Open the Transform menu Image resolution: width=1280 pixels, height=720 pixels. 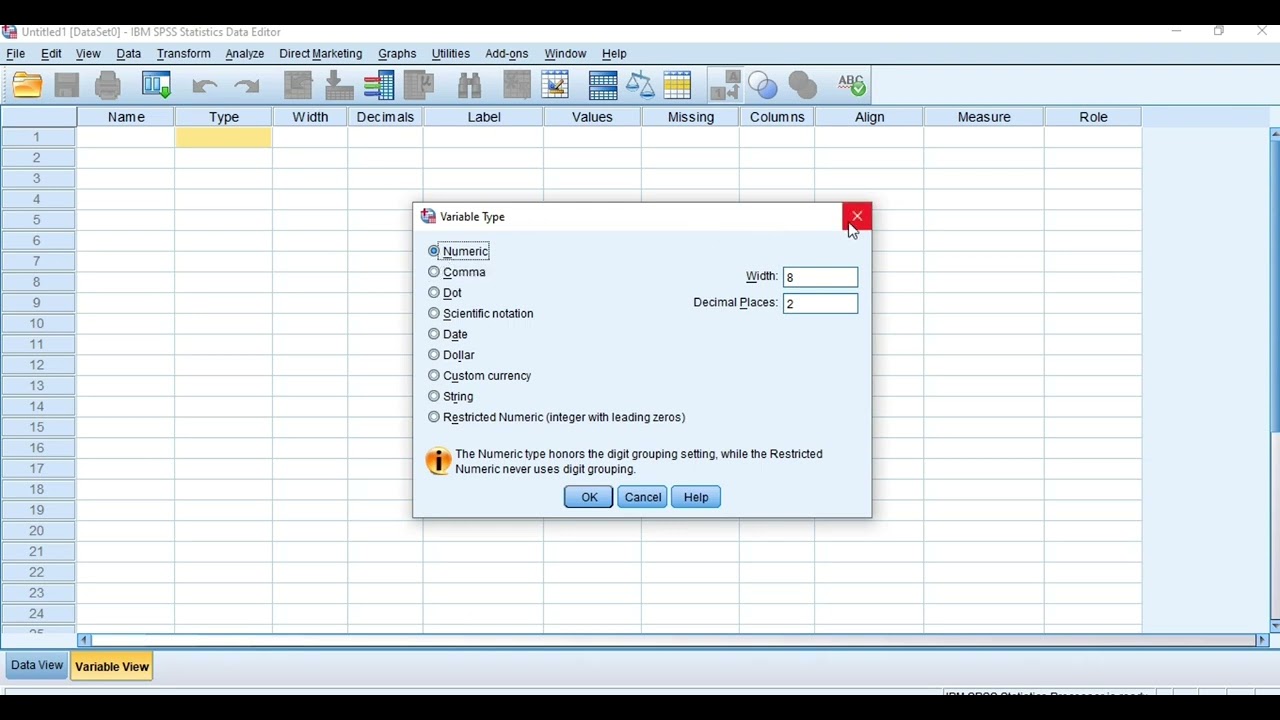pyautogui.click(x=184, y=54)
